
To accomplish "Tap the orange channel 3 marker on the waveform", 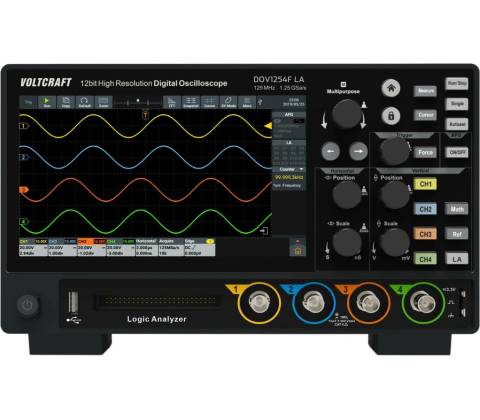I will click(x=24, y=190).
